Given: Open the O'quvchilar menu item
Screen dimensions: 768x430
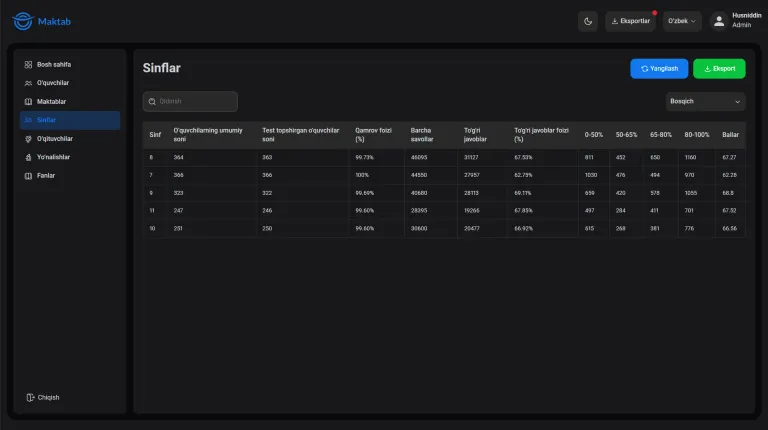Looking at the screenshot, I should [70, 83].
